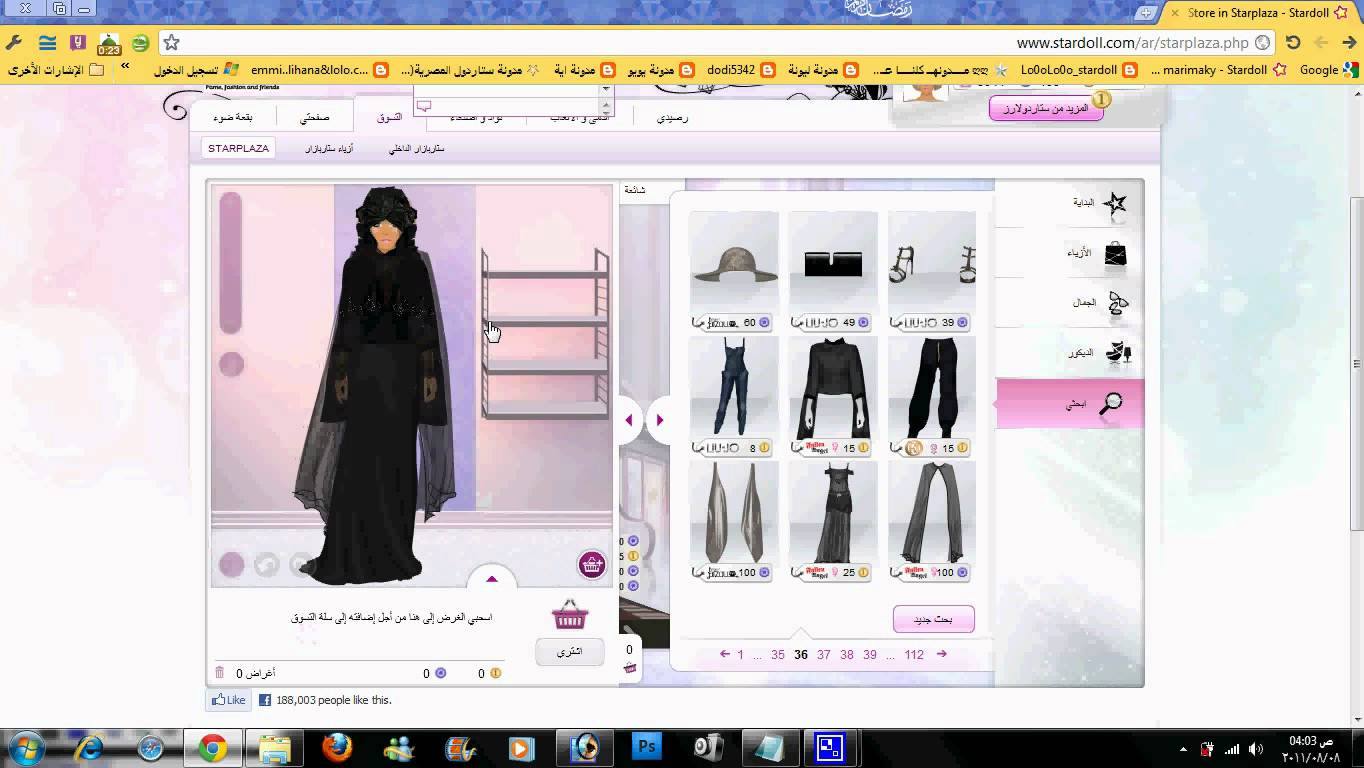Click the round purple bag button in dressing room
This screenshot has height=768, width=1364.
(592, 564)
